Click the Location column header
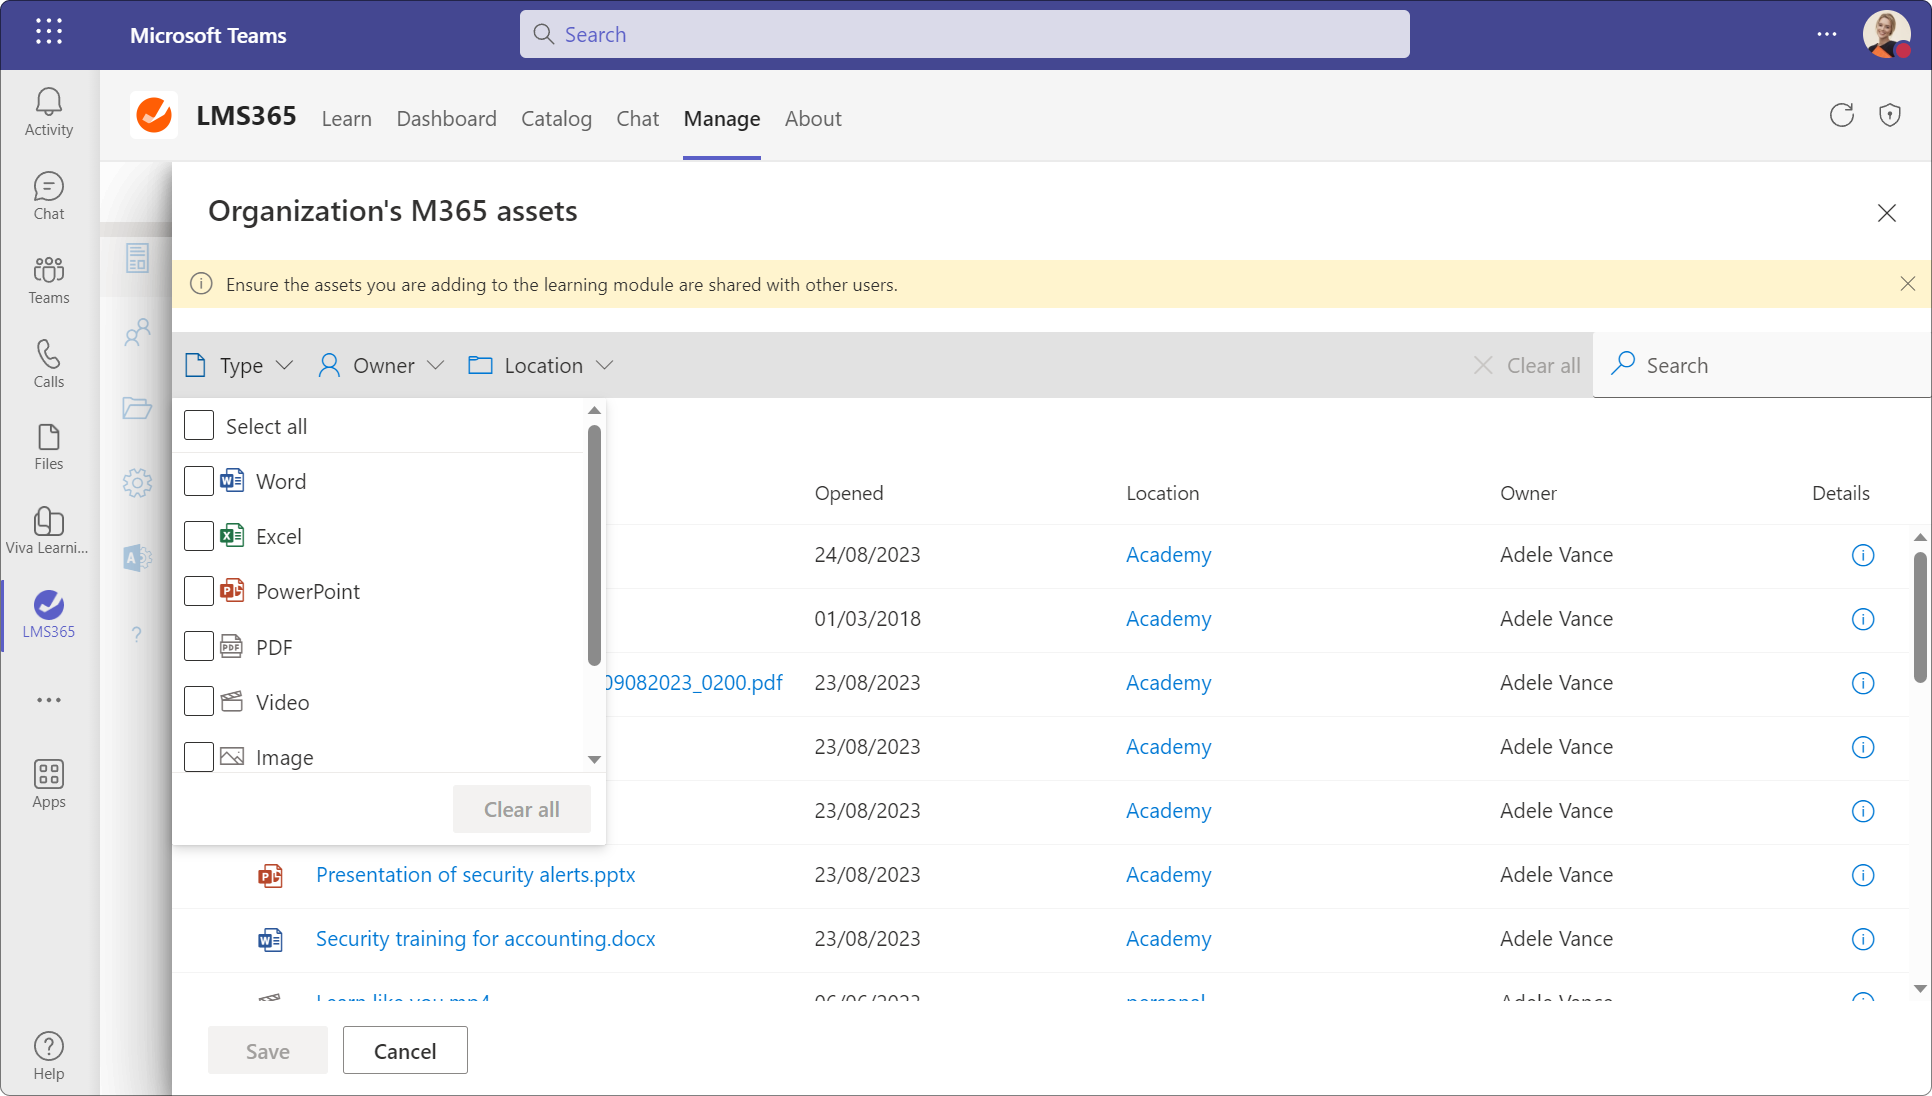The image size is (1932, 1096). coord(1163,493)
